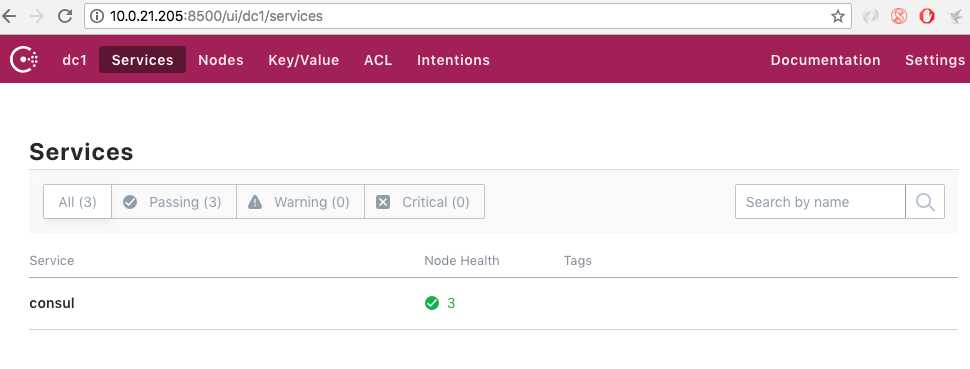
Task: Click the magnifying glass search button
Action: 925,202
